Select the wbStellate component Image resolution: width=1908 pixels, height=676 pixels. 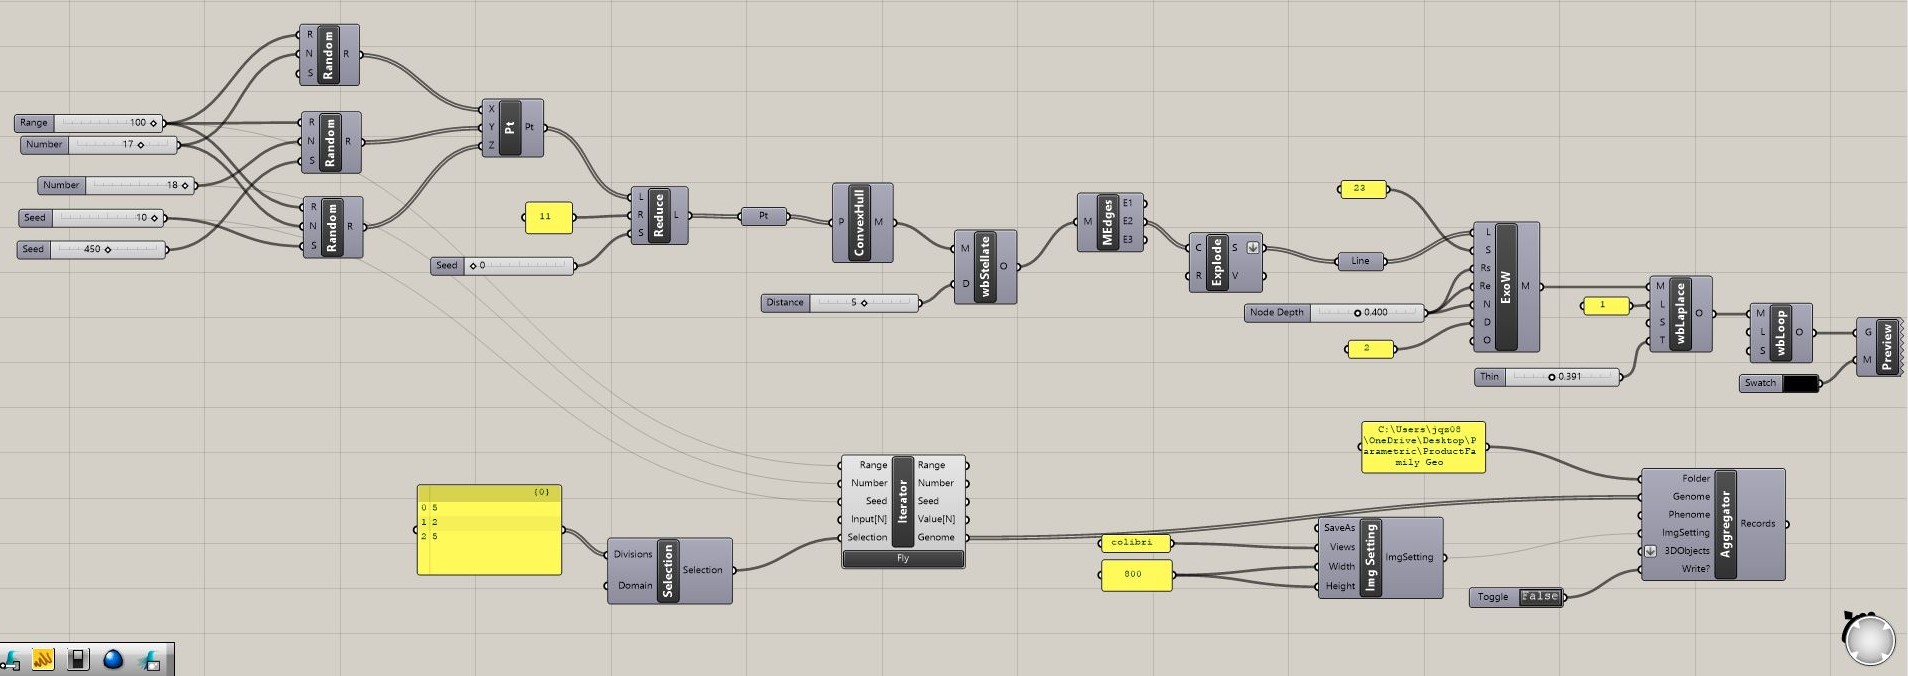[985, 267]
